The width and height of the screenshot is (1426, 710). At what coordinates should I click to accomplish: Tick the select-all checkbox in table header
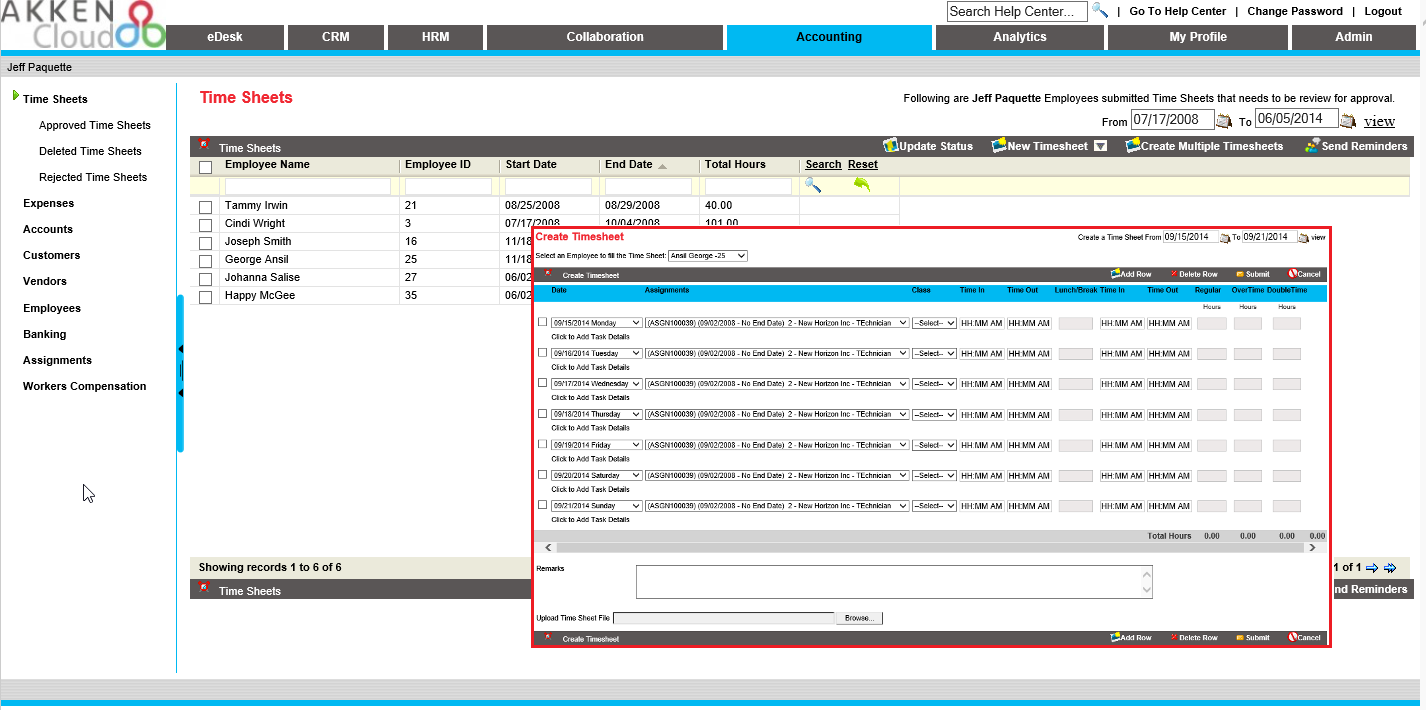pos(206,168)
